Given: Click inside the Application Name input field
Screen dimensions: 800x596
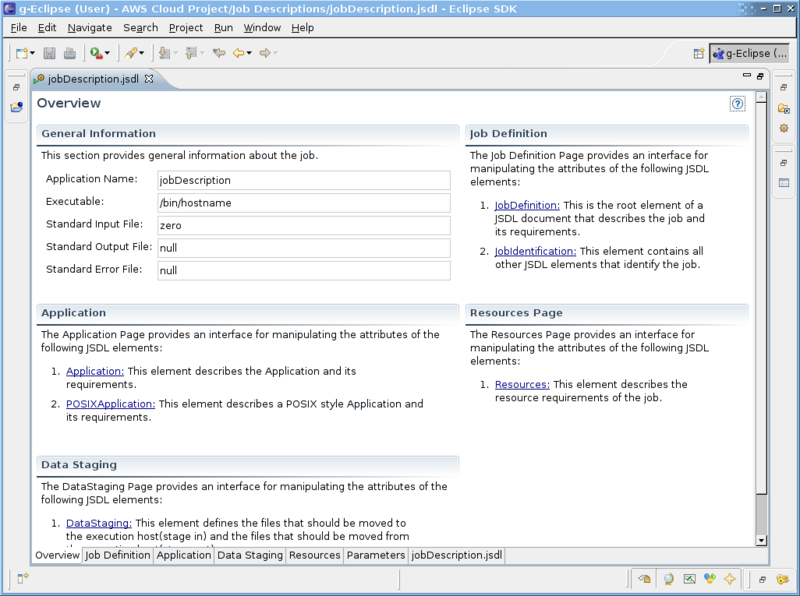Looking at the screenshot, I should [x=300, y=180].
